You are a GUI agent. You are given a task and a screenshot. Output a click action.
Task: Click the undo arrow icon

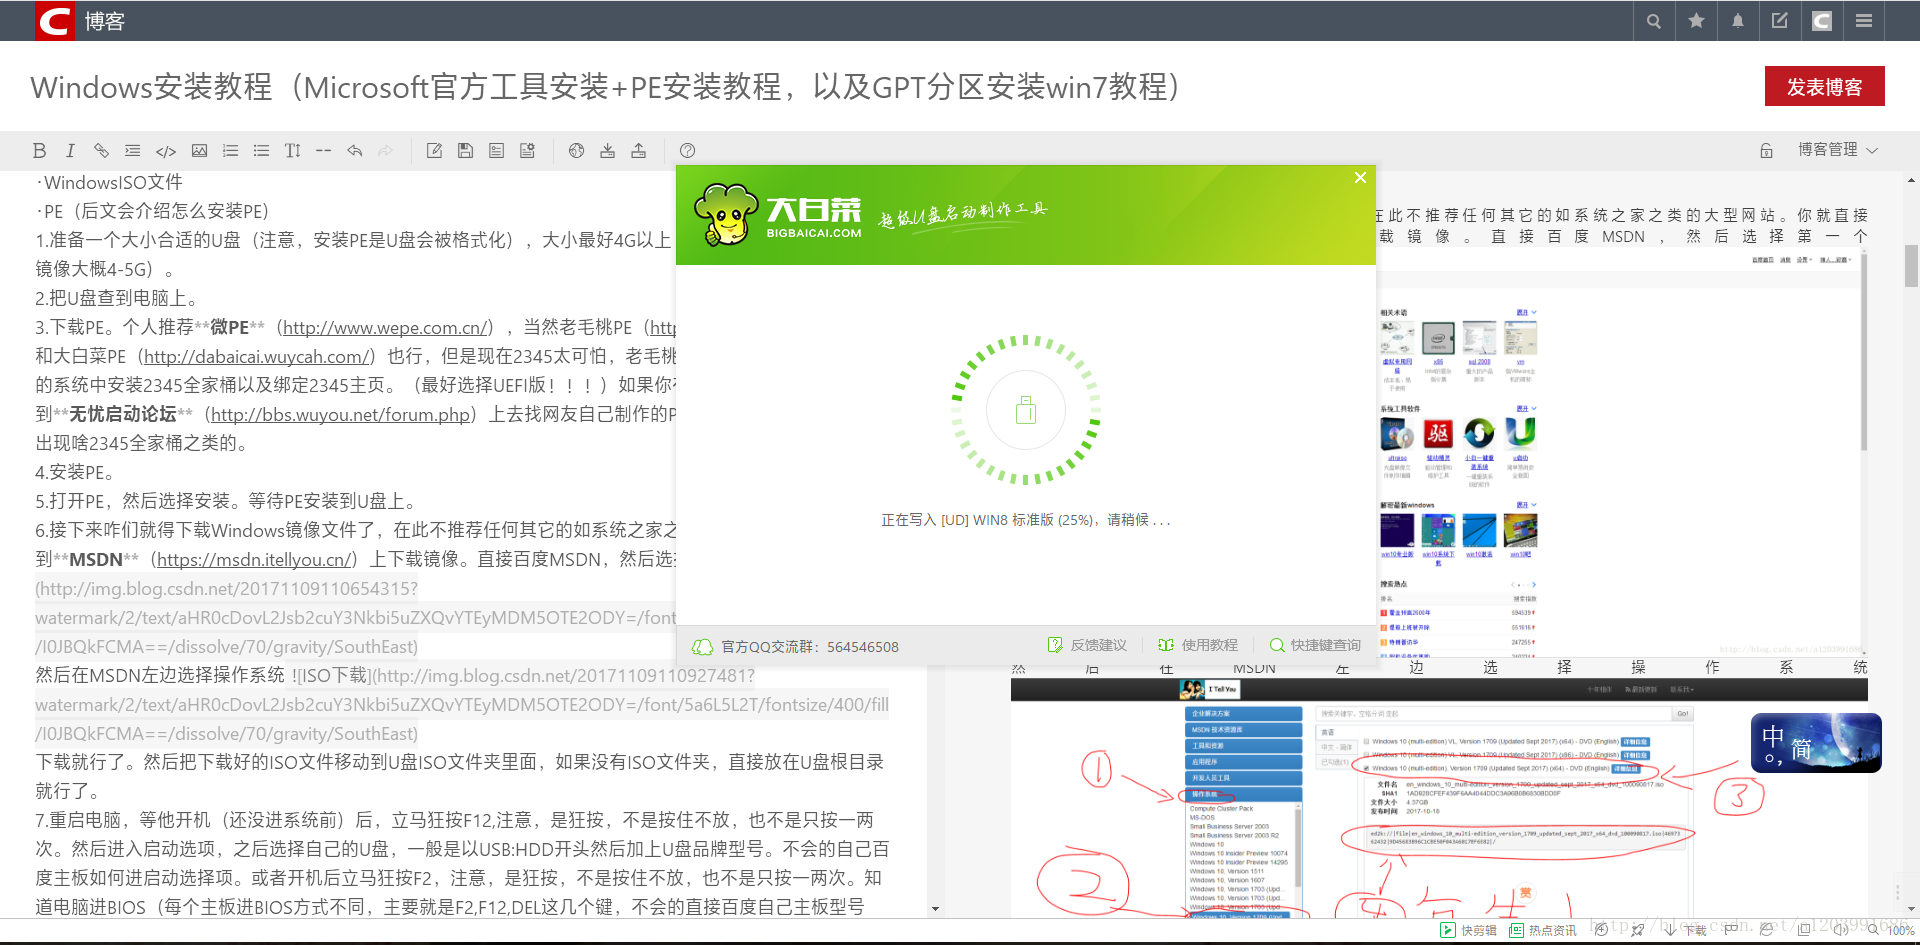tap(354, 151)
